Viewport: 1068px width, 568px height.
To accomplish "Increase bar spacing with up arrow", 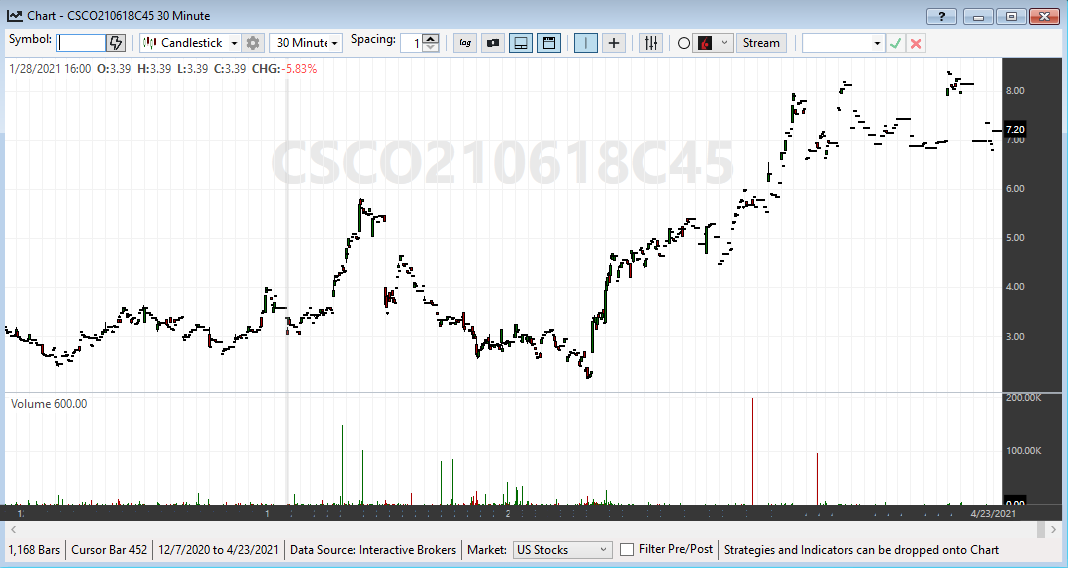I will tap(430, 39).
